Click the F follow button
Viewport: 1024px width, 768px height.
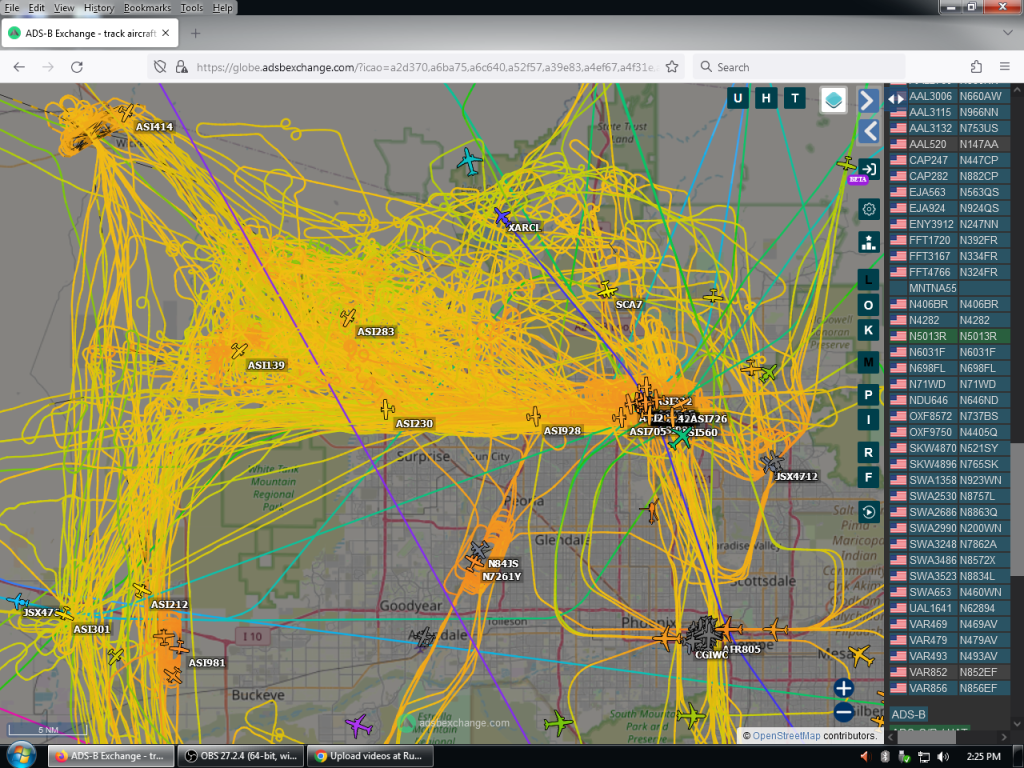pos(868,477)
